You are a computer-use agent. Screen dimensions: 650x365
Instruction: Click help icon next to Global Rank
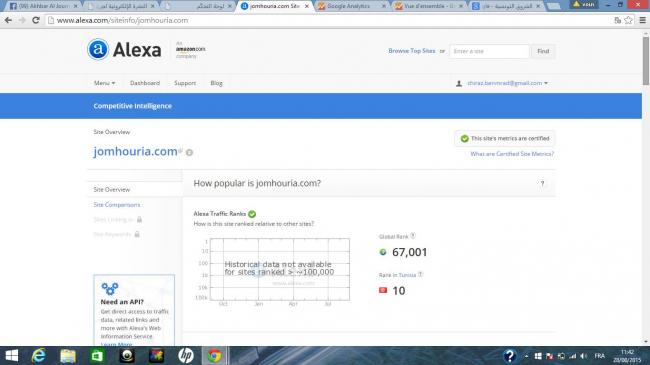coord(413,236)
